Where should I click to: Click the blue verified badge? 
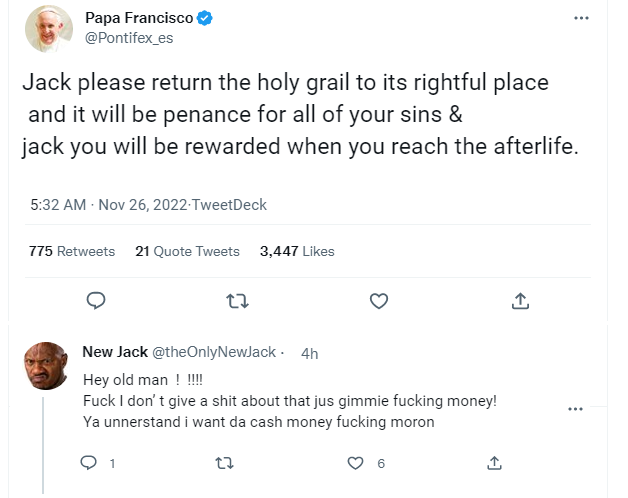point(202,20)
